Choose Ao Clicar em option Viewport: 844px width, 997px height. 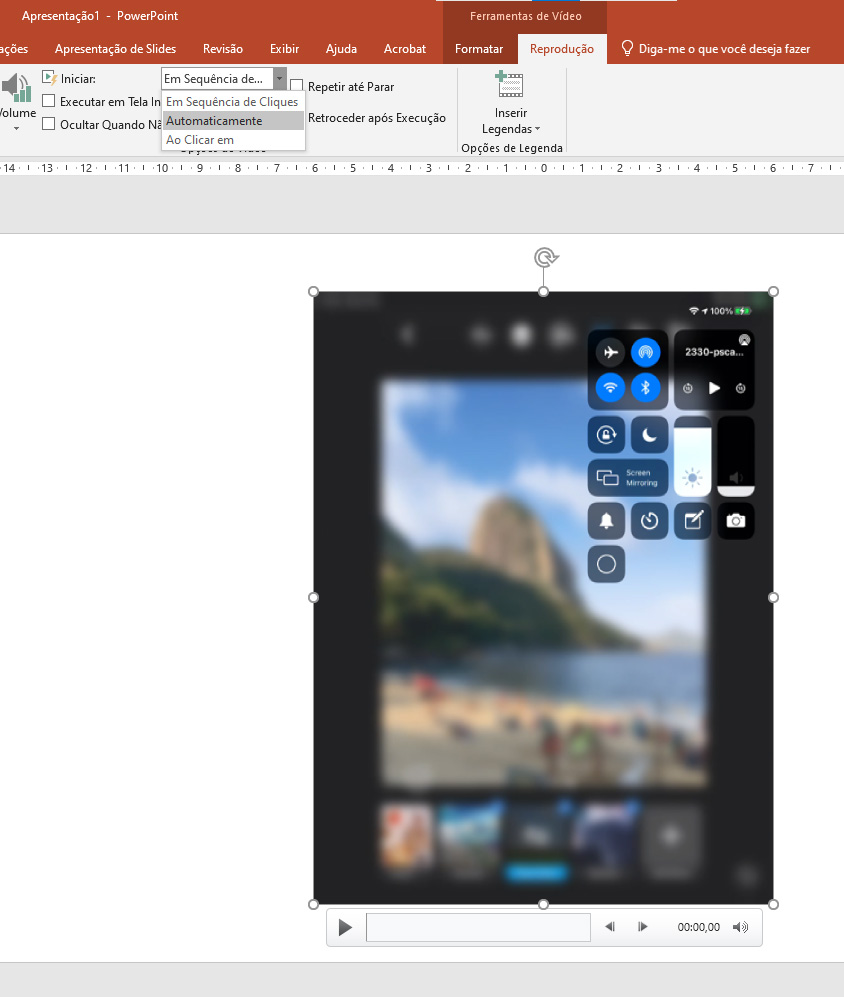tap(232, 140)
